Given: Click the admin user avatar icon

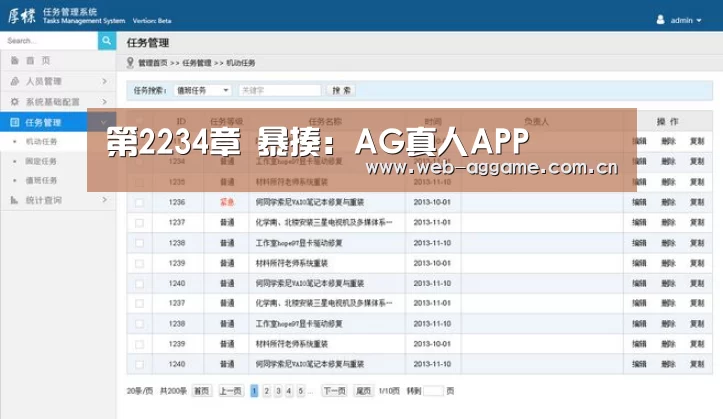Looking at the screenshot, I should tap(660, 20).
